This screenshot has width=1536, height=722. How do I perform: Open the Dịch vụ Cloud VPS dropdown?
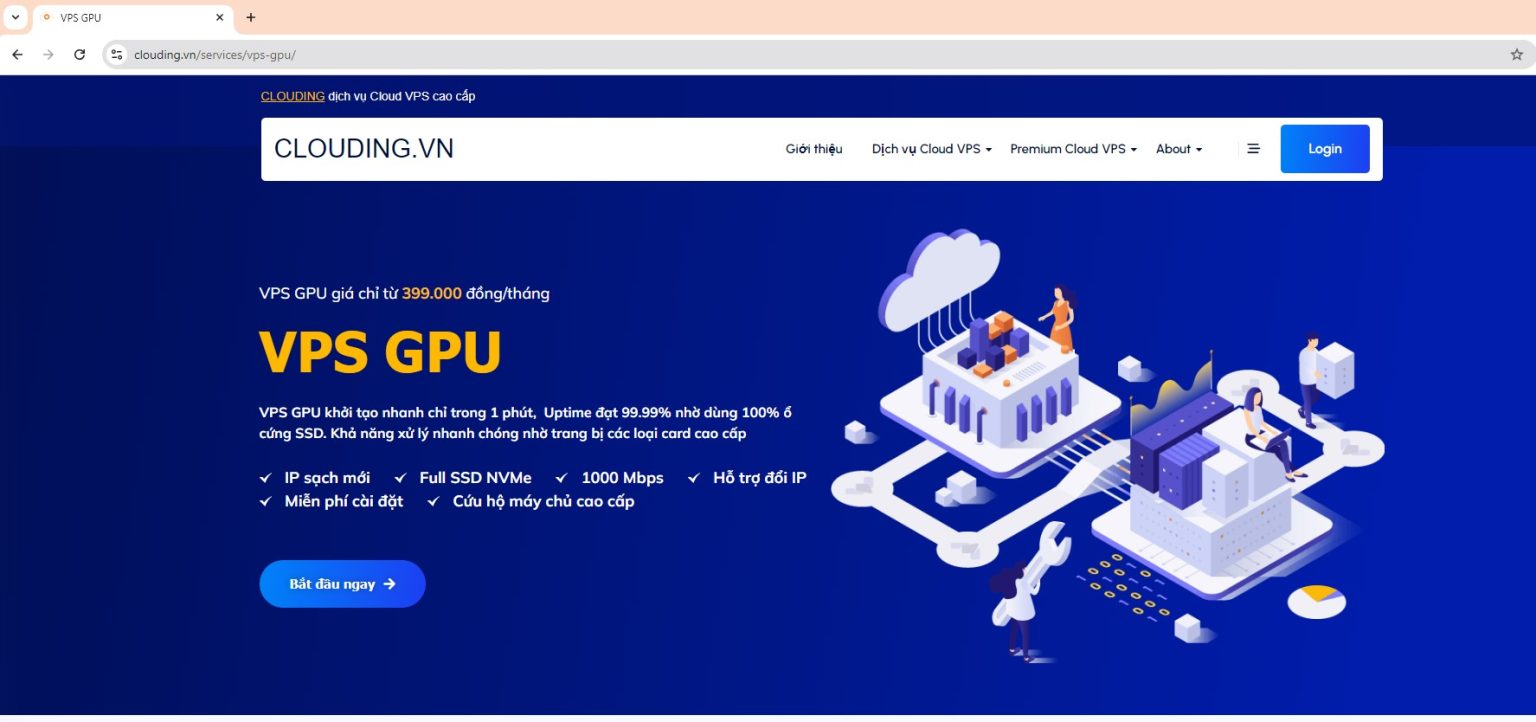tap(929, 148)
